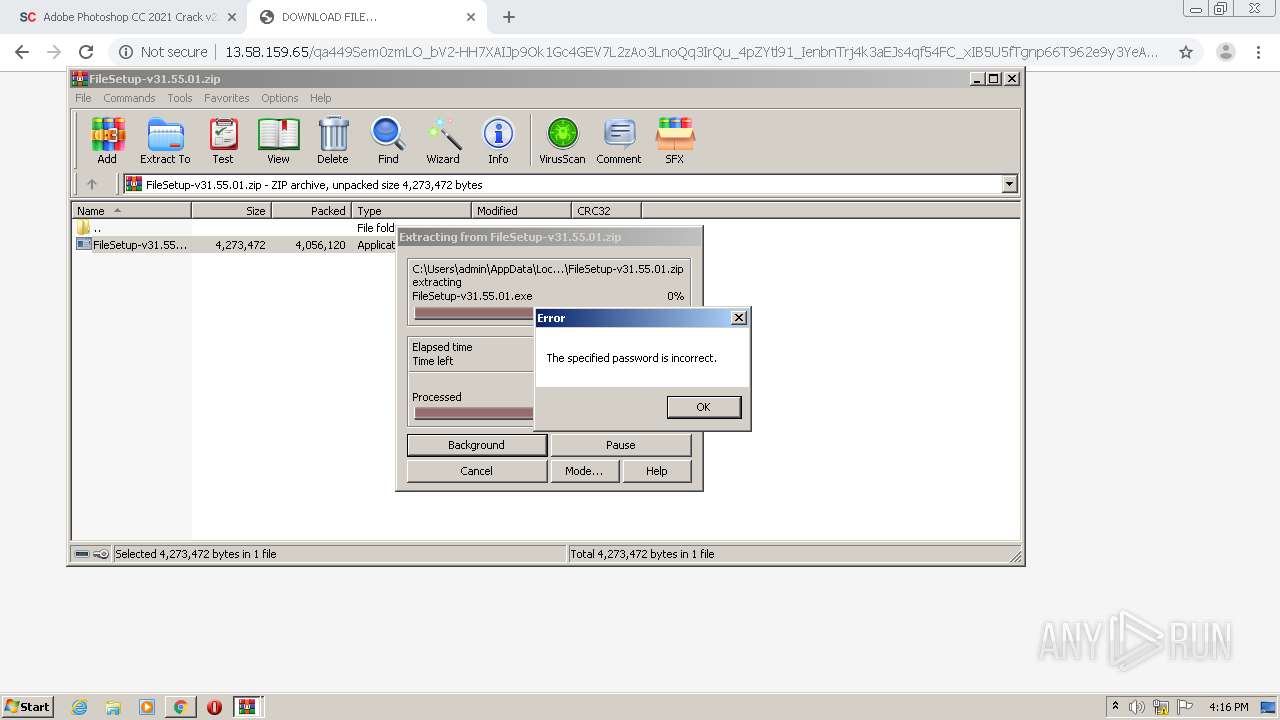The width and height of the screenshot is (1280, 720).
Task: Launch Internet Explorer from taskbar
Action: pos(79,707)
